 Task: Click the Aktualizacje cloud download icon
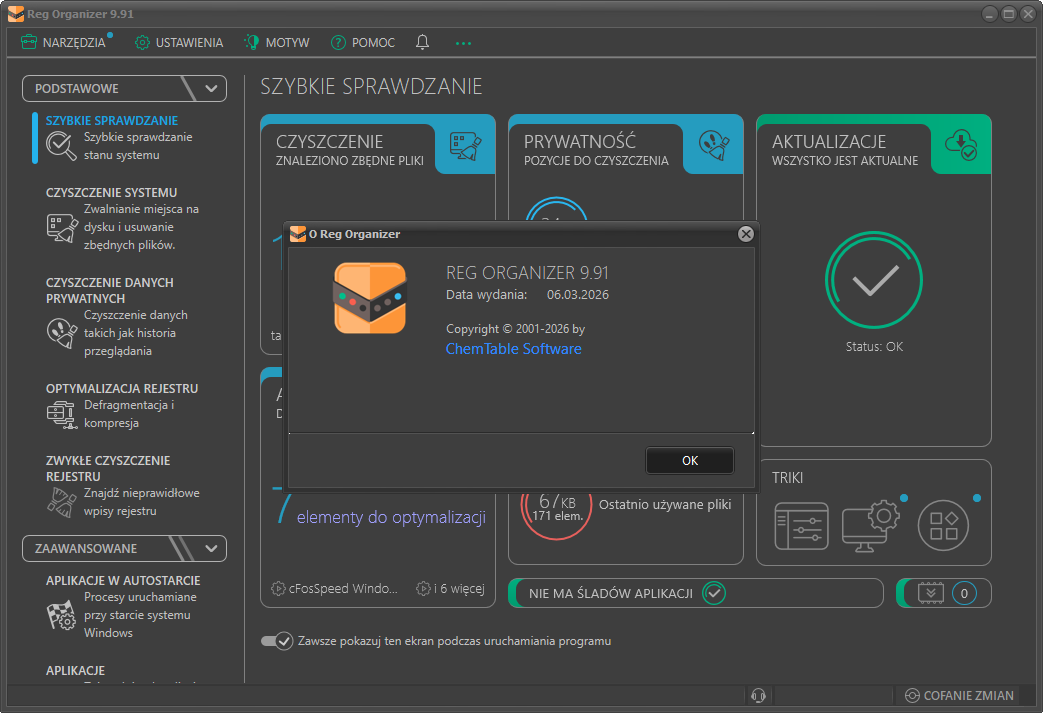961,144
